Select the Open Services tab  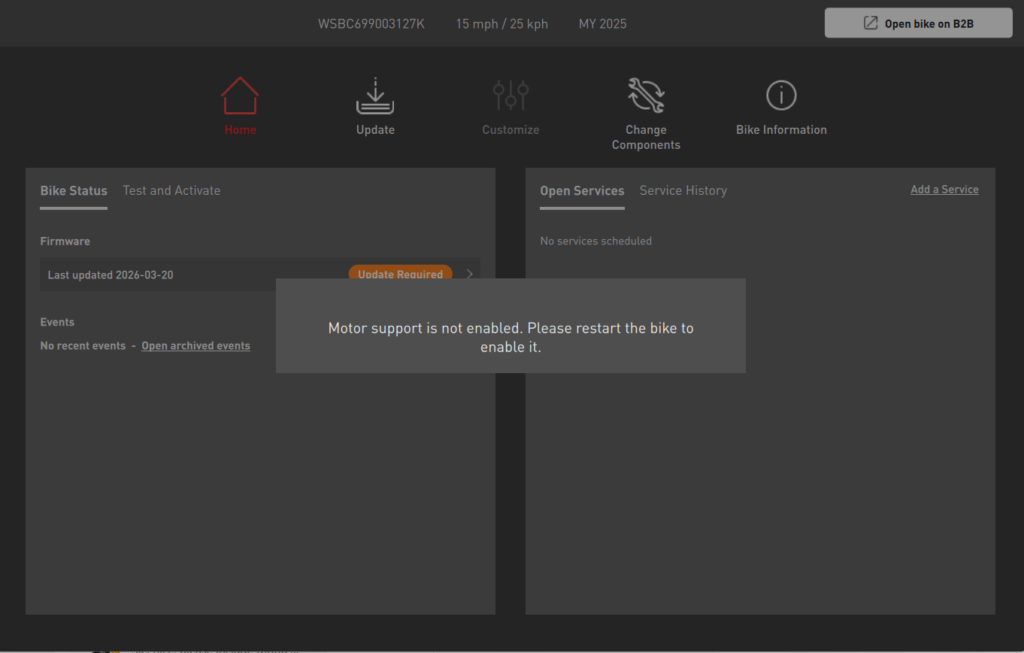(582, 190)
